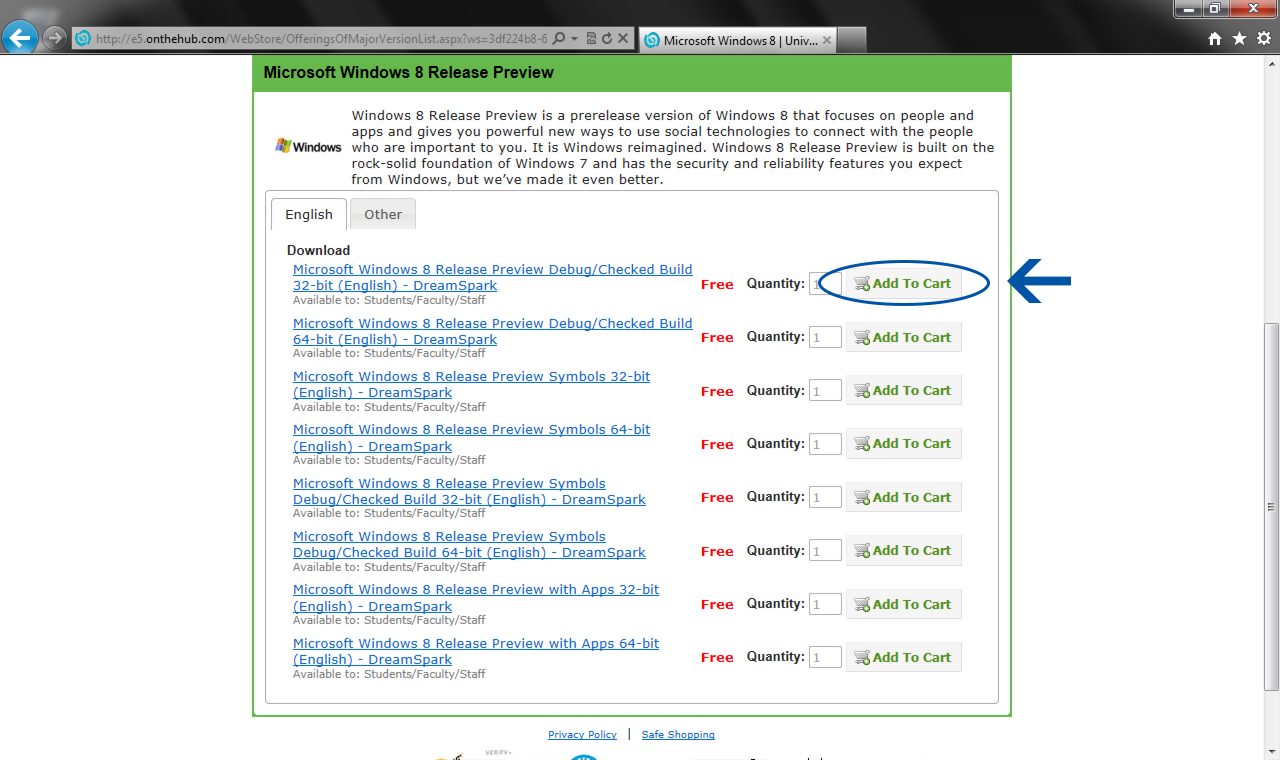Add Symbols Debug/Checked 32-bit to cart
The width and height of the screenshot is (1280, 760).
(904, 497)
